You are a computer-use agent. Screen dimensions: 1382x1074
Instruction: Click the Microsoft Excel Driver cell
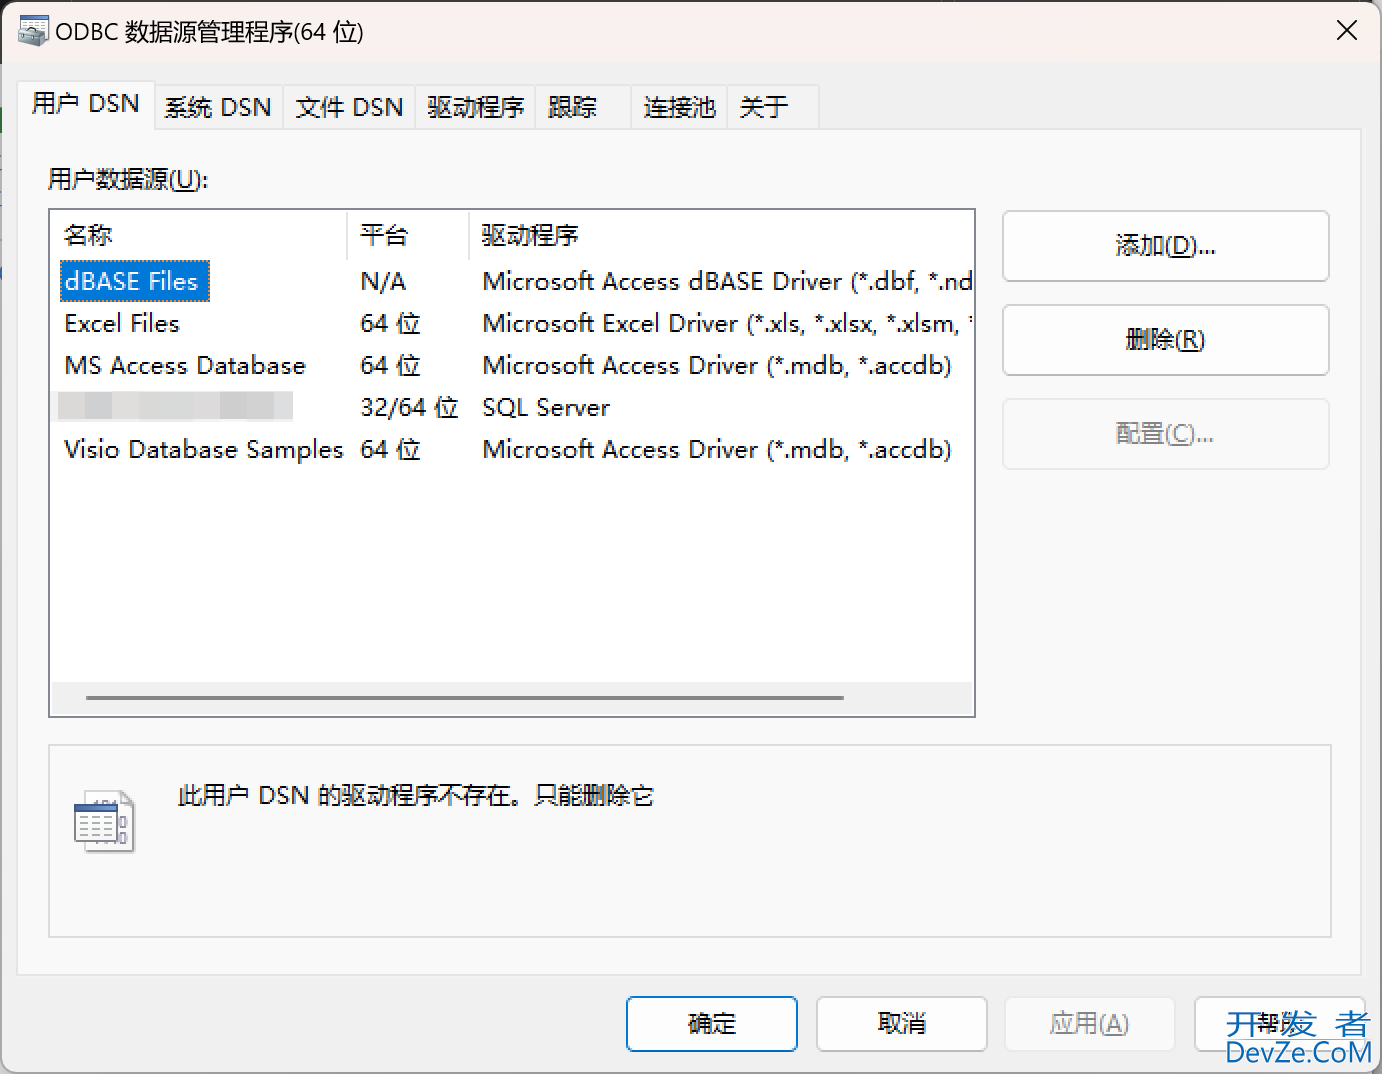point(726,324)
